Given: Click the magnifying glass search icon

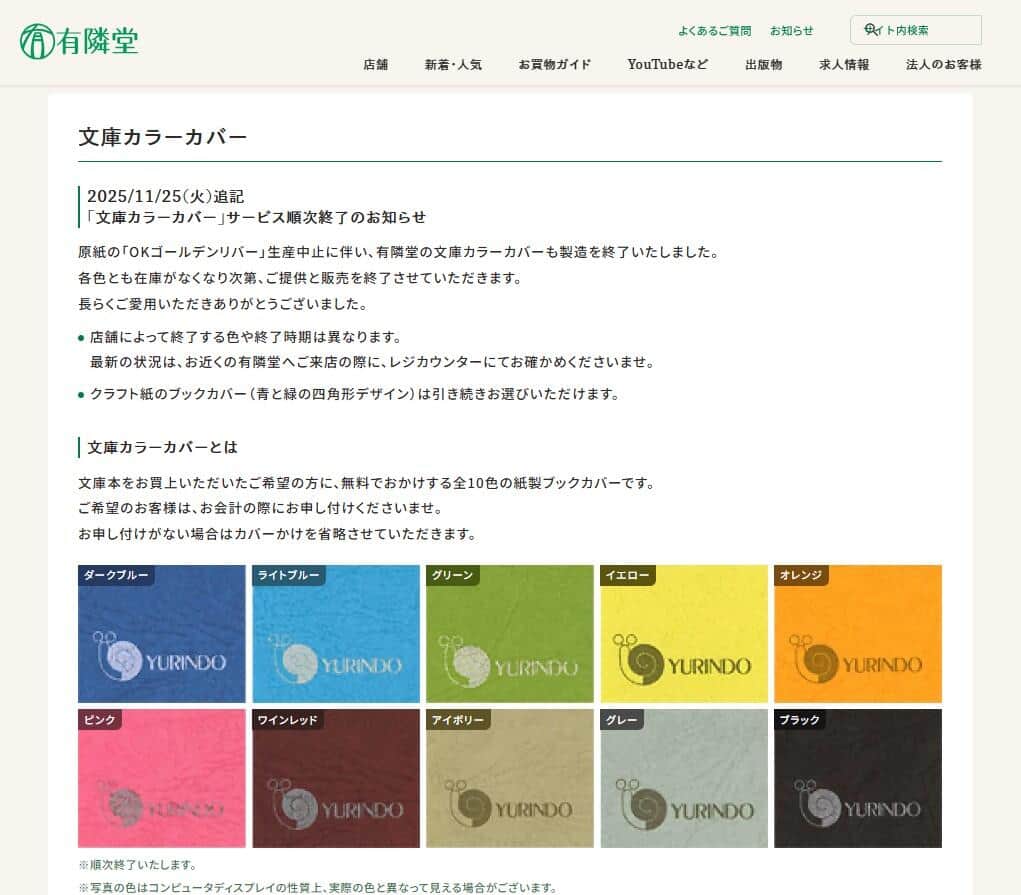Looking at the screenshot, I should click(x=871, y=30).
